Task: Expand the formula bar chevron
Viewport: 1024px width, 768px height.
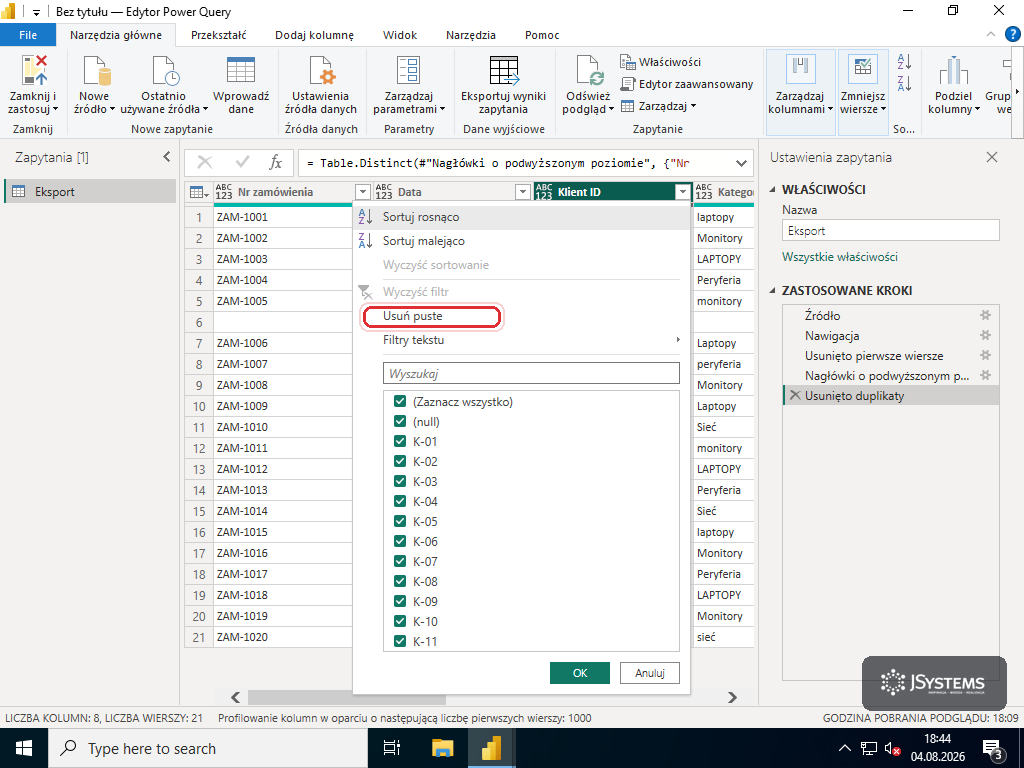Action: [x=741, y=163]
